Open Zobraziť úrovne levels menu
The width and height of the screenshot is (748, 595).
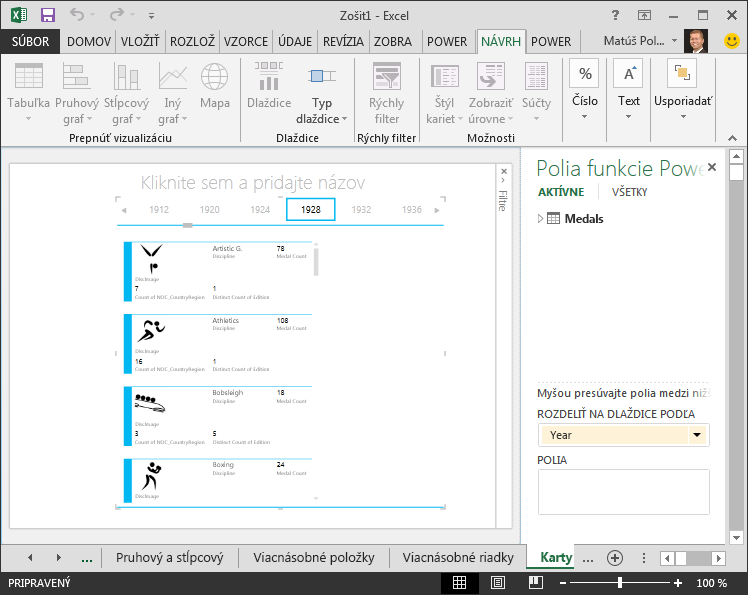(x=491, y=93)
